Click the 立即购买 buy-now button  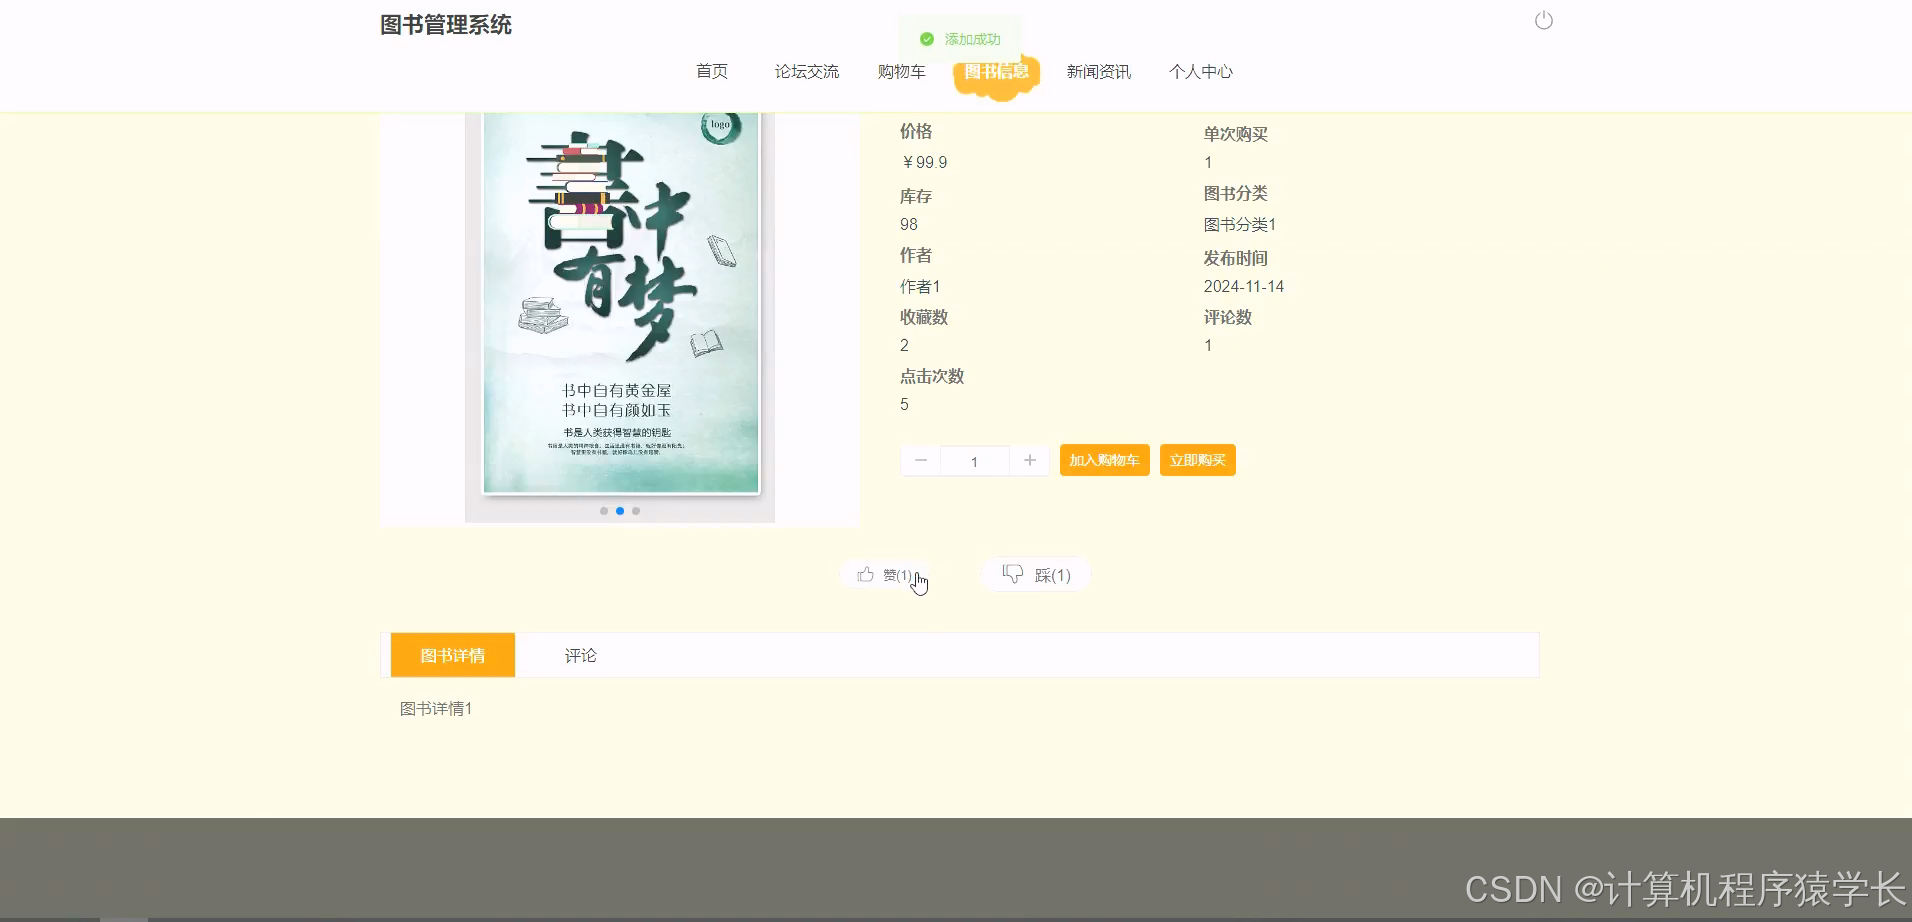pos(1197,460)
